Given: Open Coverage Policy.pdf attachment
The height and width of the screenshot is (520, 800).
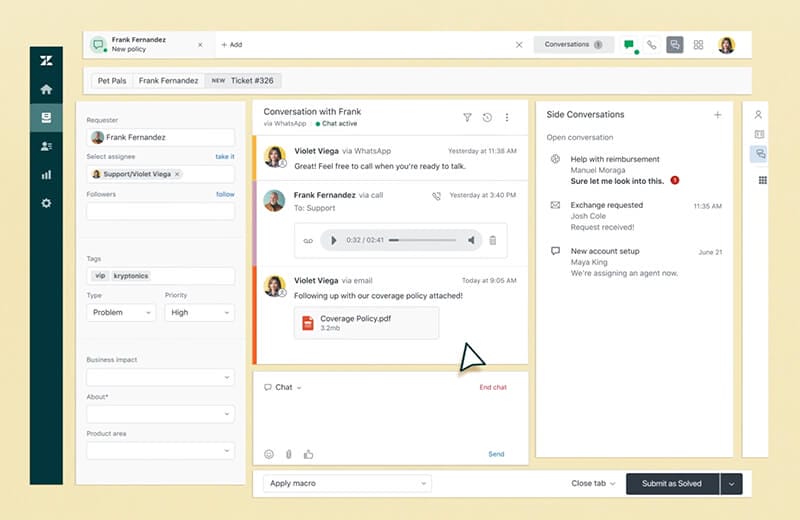Looking at the screenshot, I should pyautogui.click(x=366, y=323).
